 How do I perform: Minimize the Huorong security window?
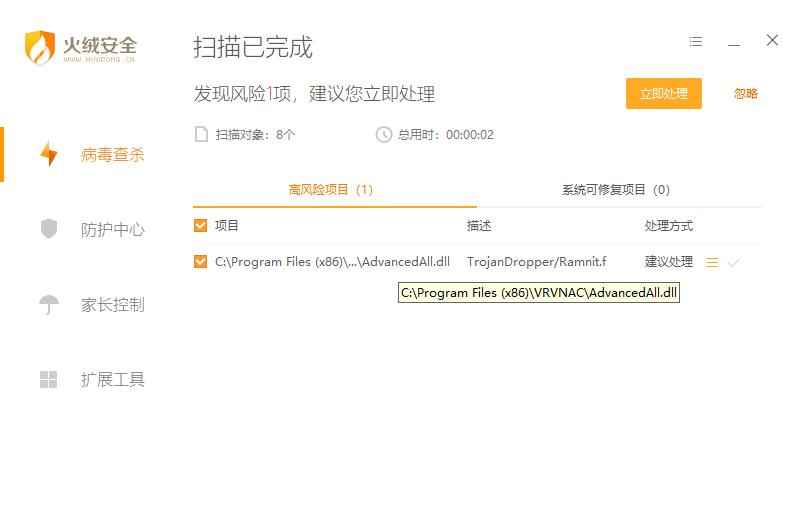click(734, 43)
